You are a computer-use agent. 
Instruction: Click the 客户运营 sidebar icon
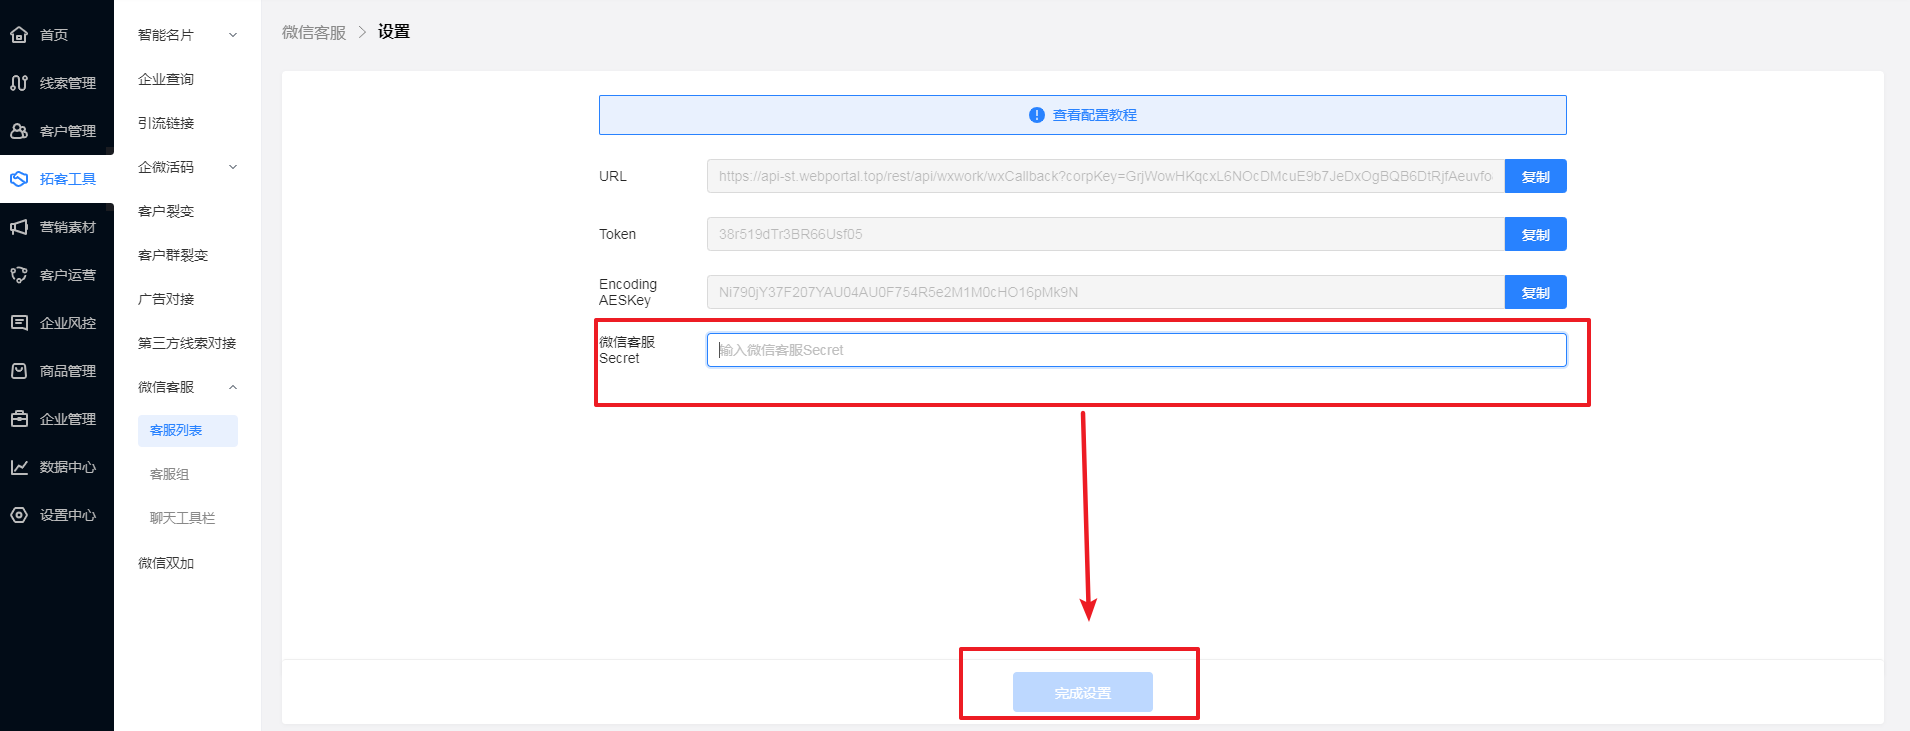[x=19, y=275]
